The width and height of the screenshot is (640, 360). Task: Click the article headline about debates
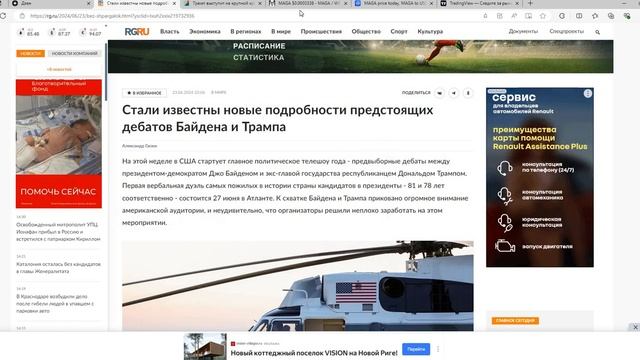click(x=278, y=118)
